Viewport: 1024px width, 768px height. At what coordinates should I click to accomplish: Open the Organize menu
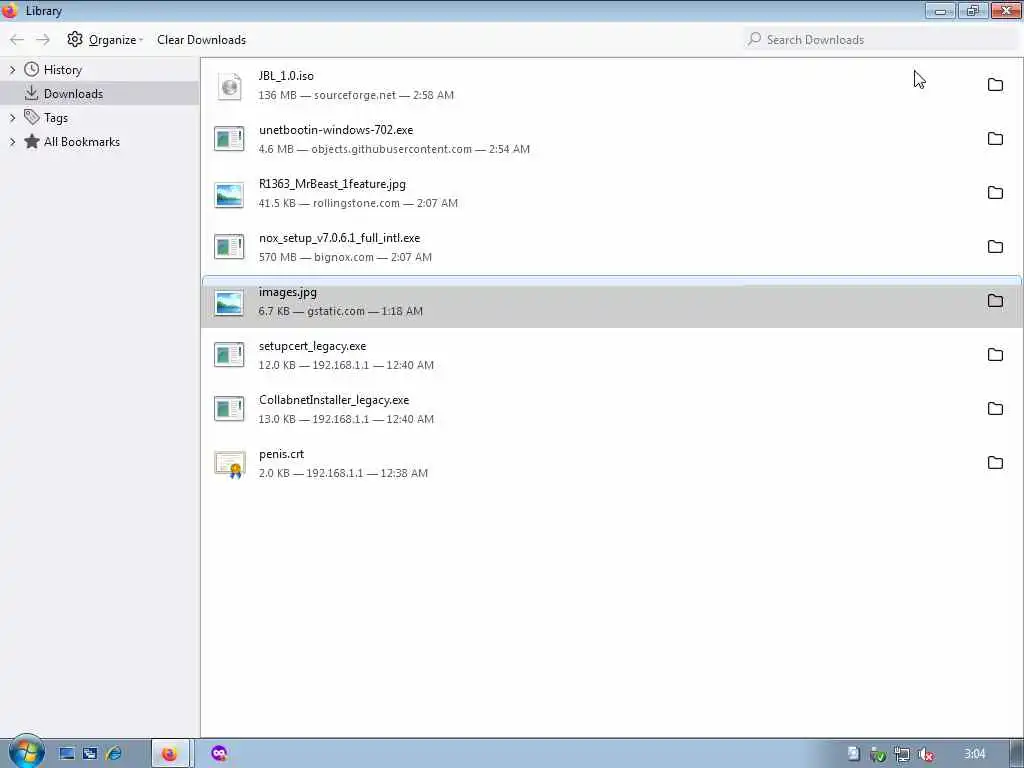[105, 40]
